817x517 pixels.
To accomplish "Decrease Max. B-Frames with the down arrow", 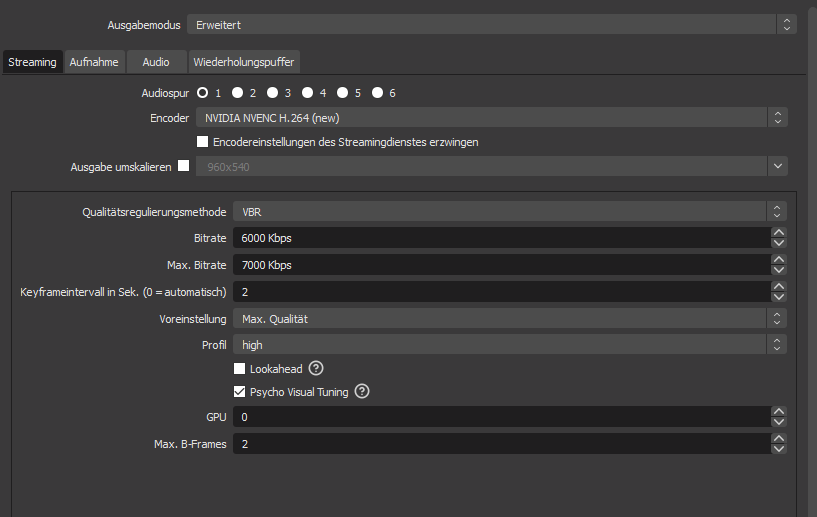I will point(778,449).
